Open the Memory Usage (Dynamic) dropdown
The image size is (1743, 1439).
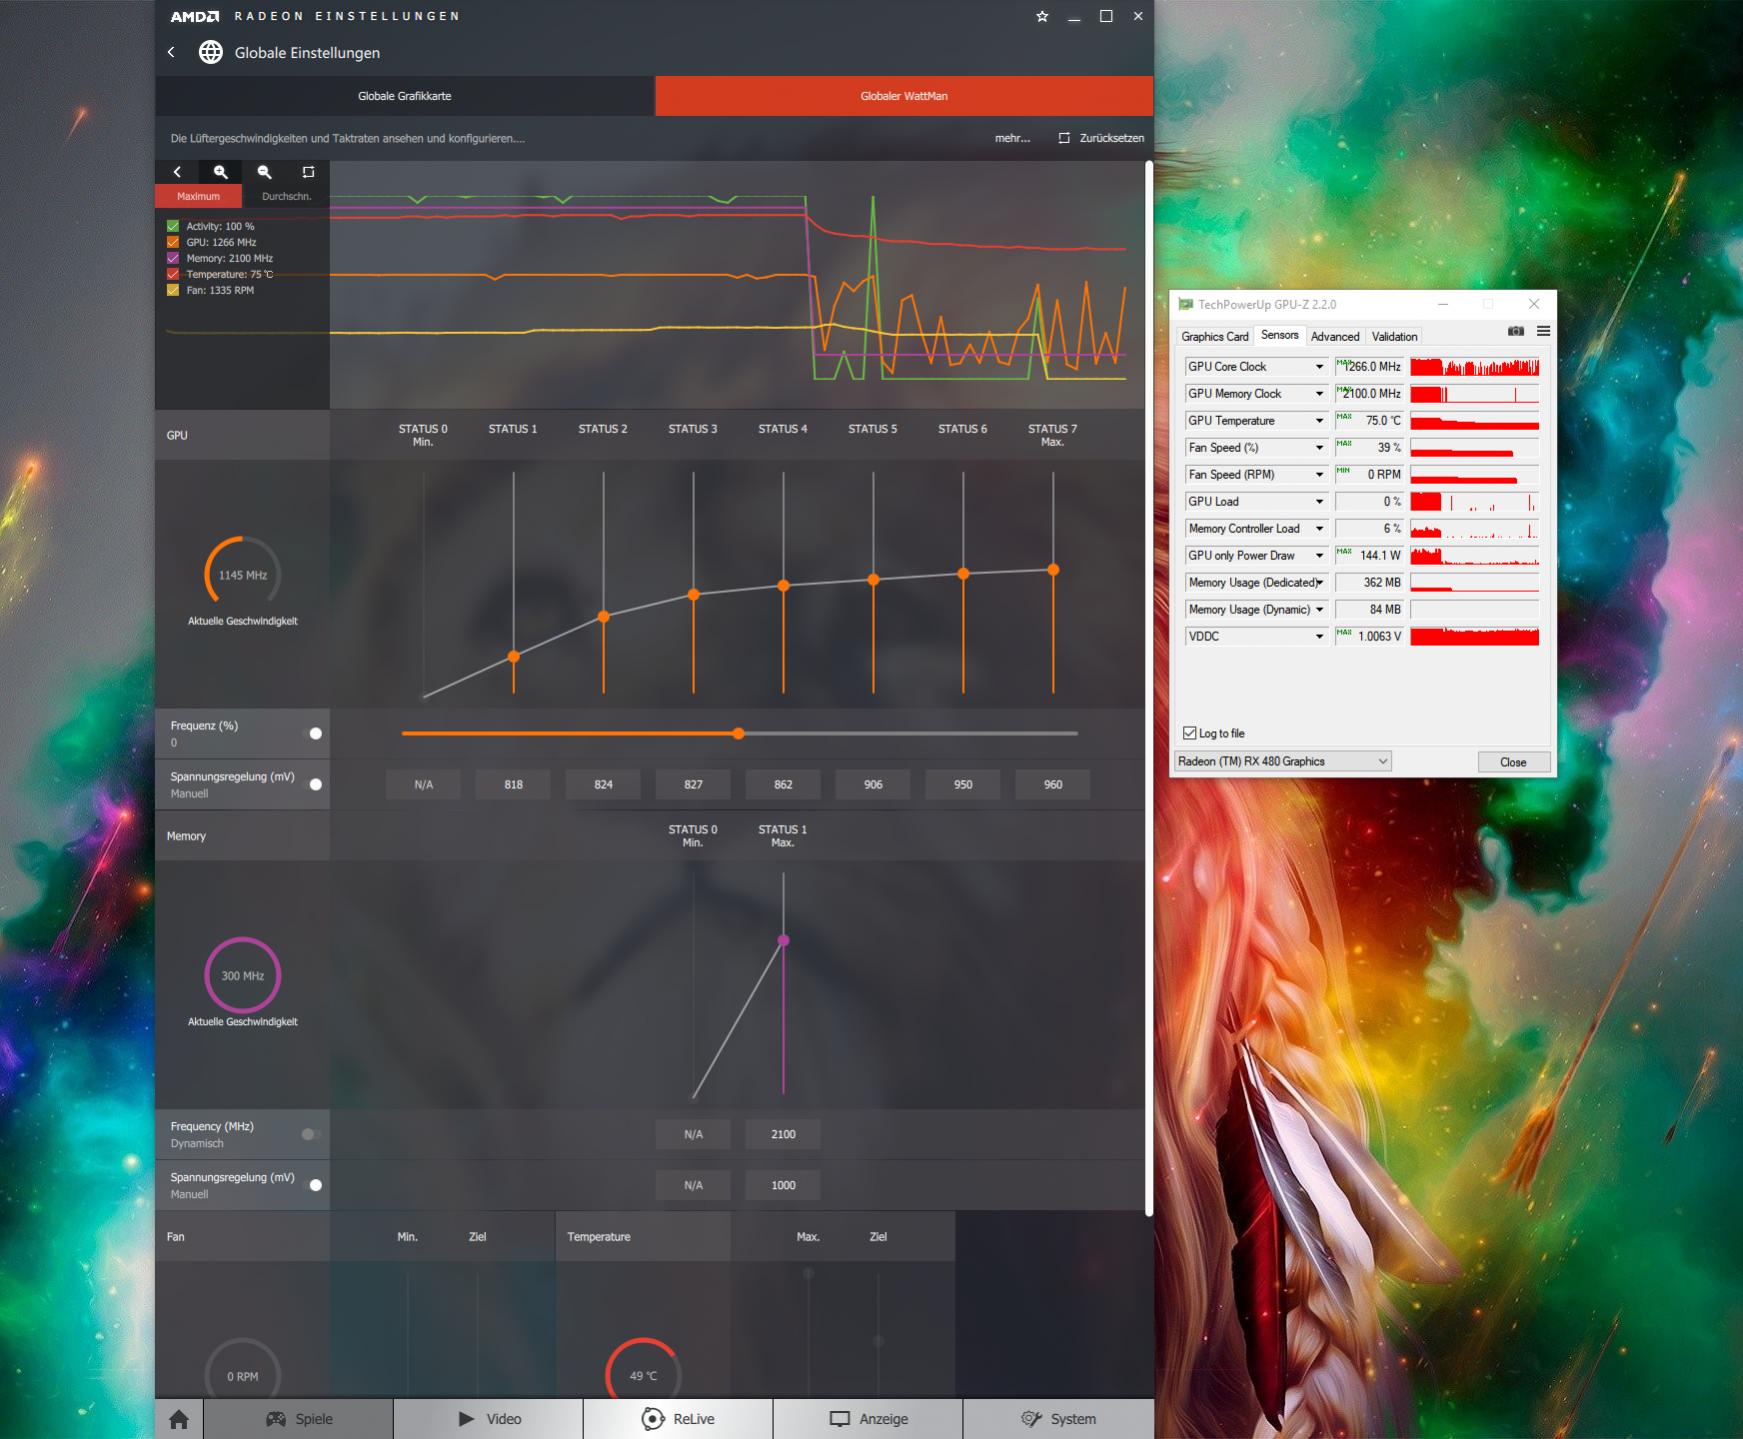(x=1319, y=610)
